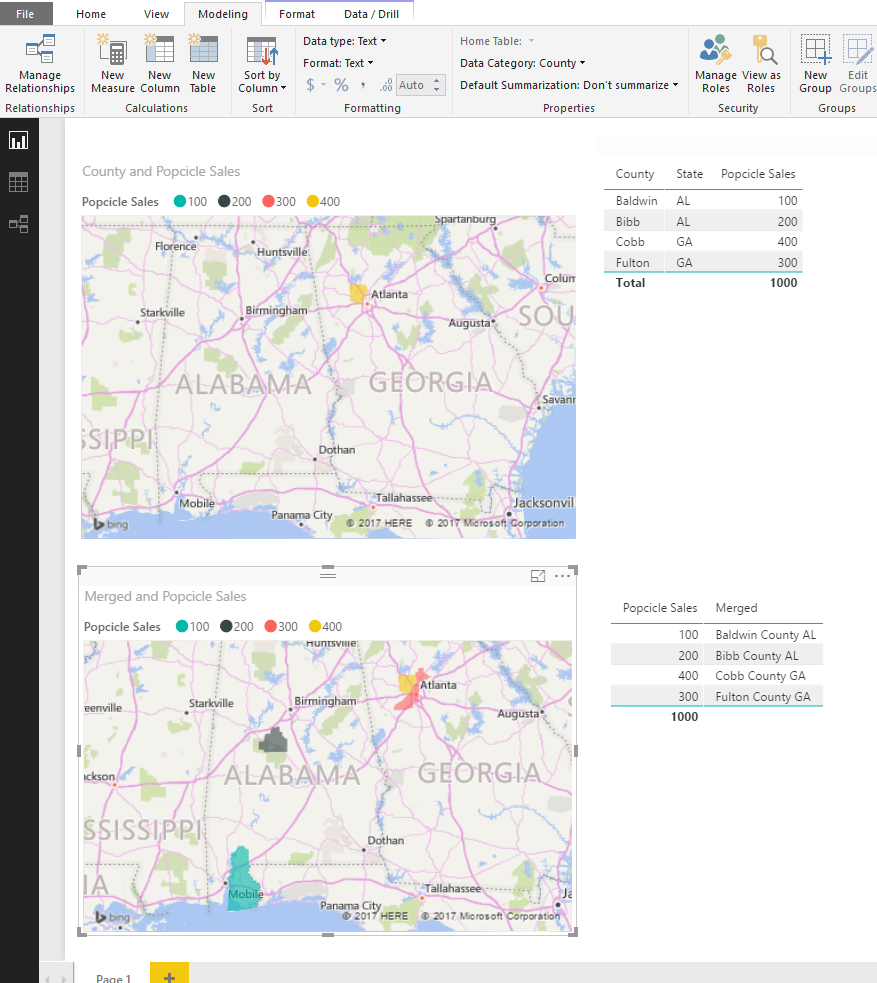877x983 pixels.
Task: Sort second table by Merged header
Action: [x=736, y=607]
